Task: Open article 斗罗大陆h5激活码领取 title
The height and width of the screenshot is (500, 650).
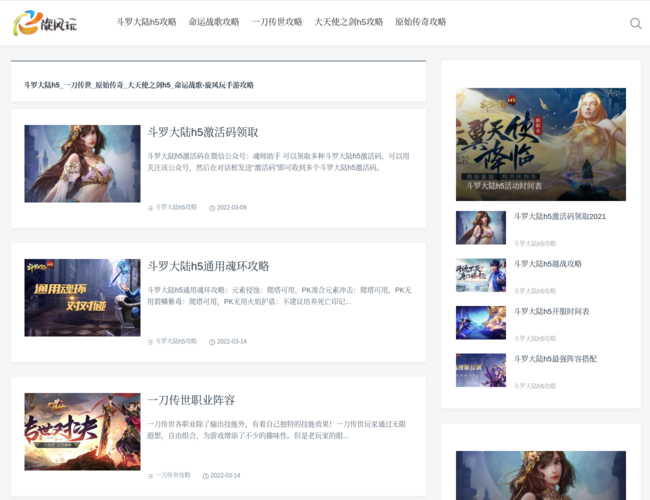Action: click(x=203, y=132)
